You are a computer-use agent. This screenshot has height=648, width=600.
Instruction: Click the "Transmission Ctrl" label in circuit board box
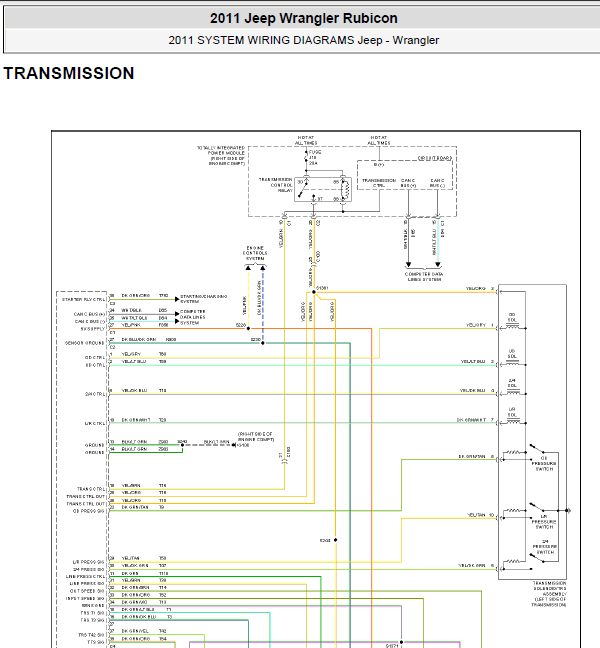click(379, 183)
